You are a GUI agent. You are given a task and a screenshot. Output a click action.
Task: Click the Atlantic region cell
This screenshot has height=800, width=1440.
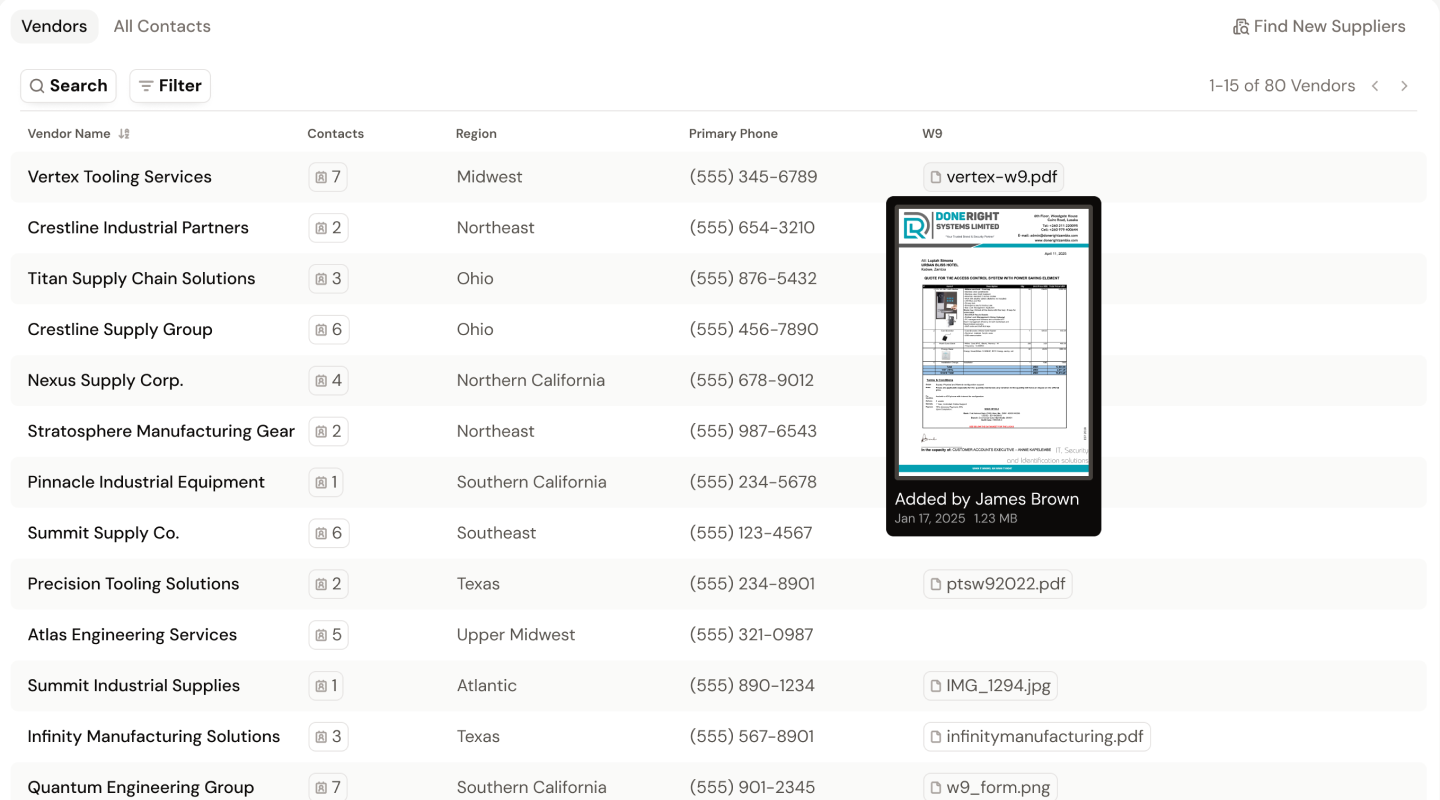pyautogui.click(x=487, y=686)
